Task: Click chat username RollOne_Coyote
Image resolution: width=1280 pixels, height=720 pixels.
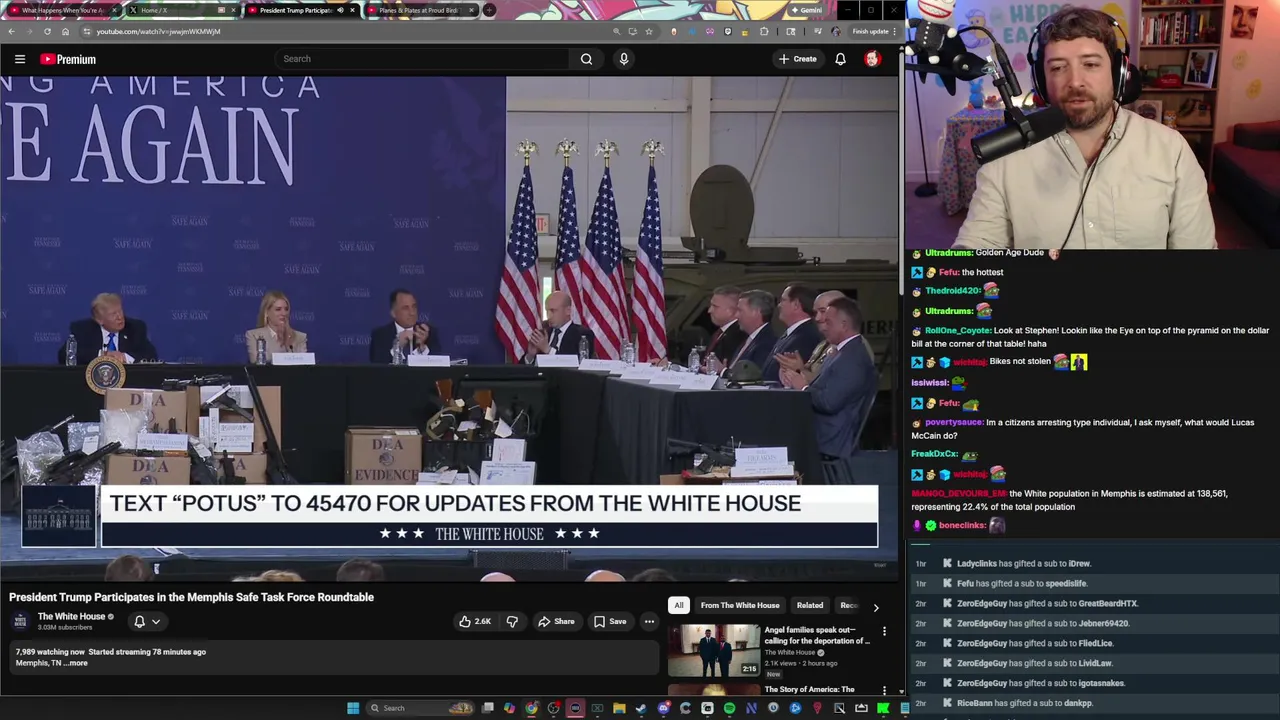Action: click(957, 330)
